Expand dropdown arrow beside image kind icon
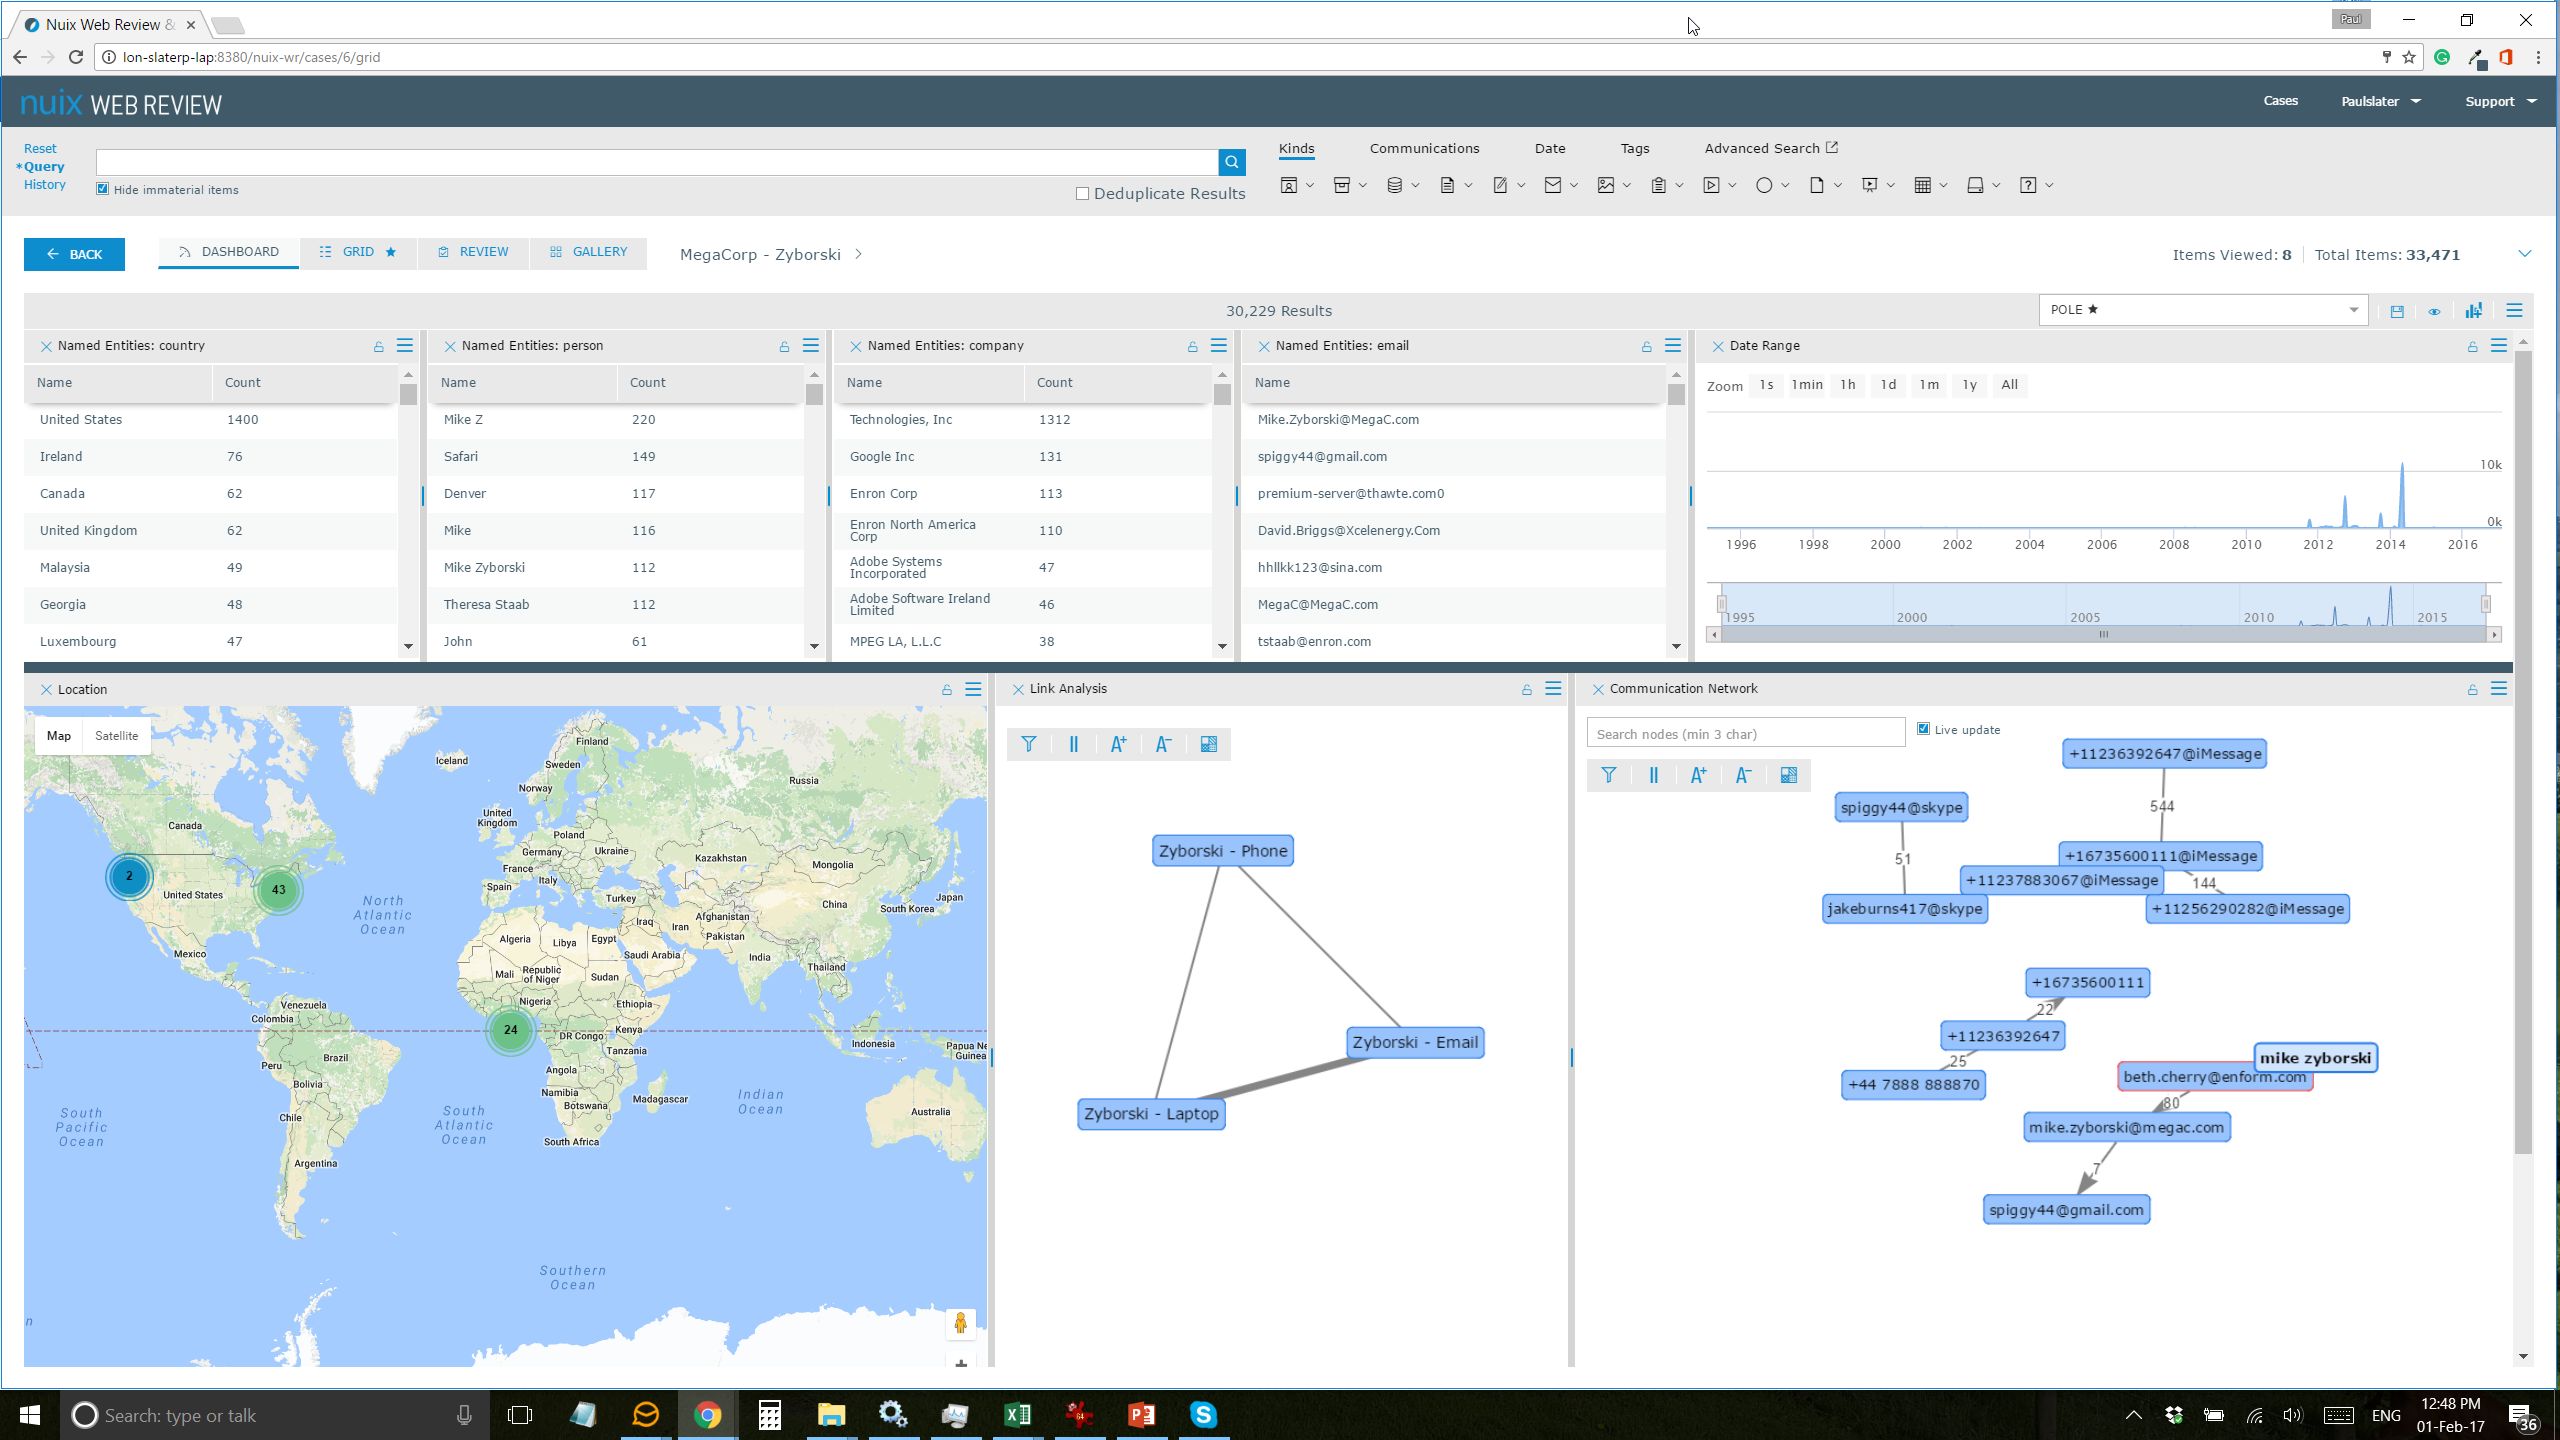 1627,185
